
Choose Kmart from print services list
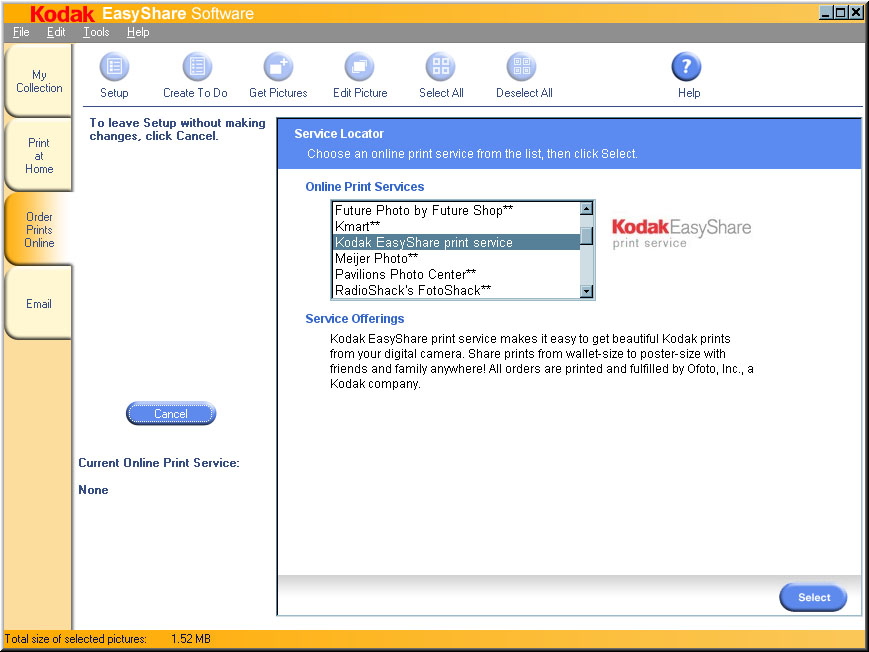coord(357,227)
